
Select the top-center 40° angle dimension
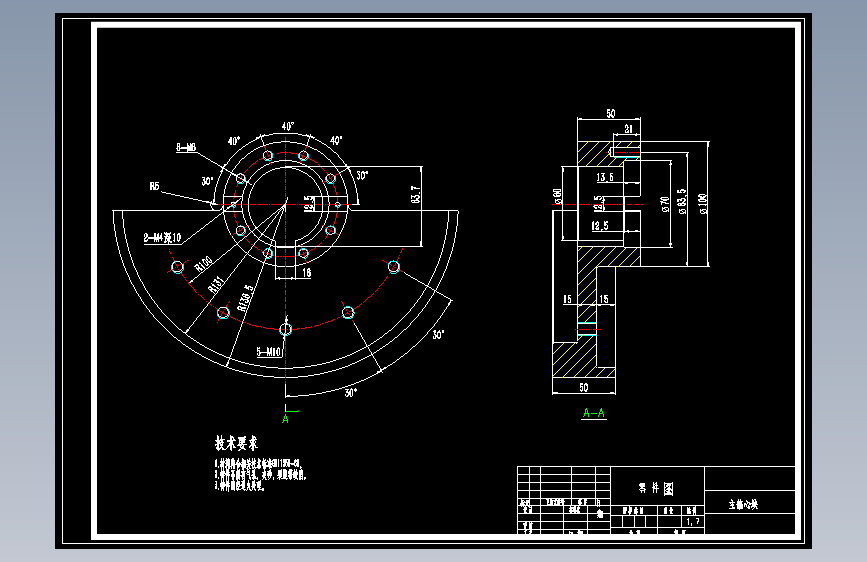[288, 126]
